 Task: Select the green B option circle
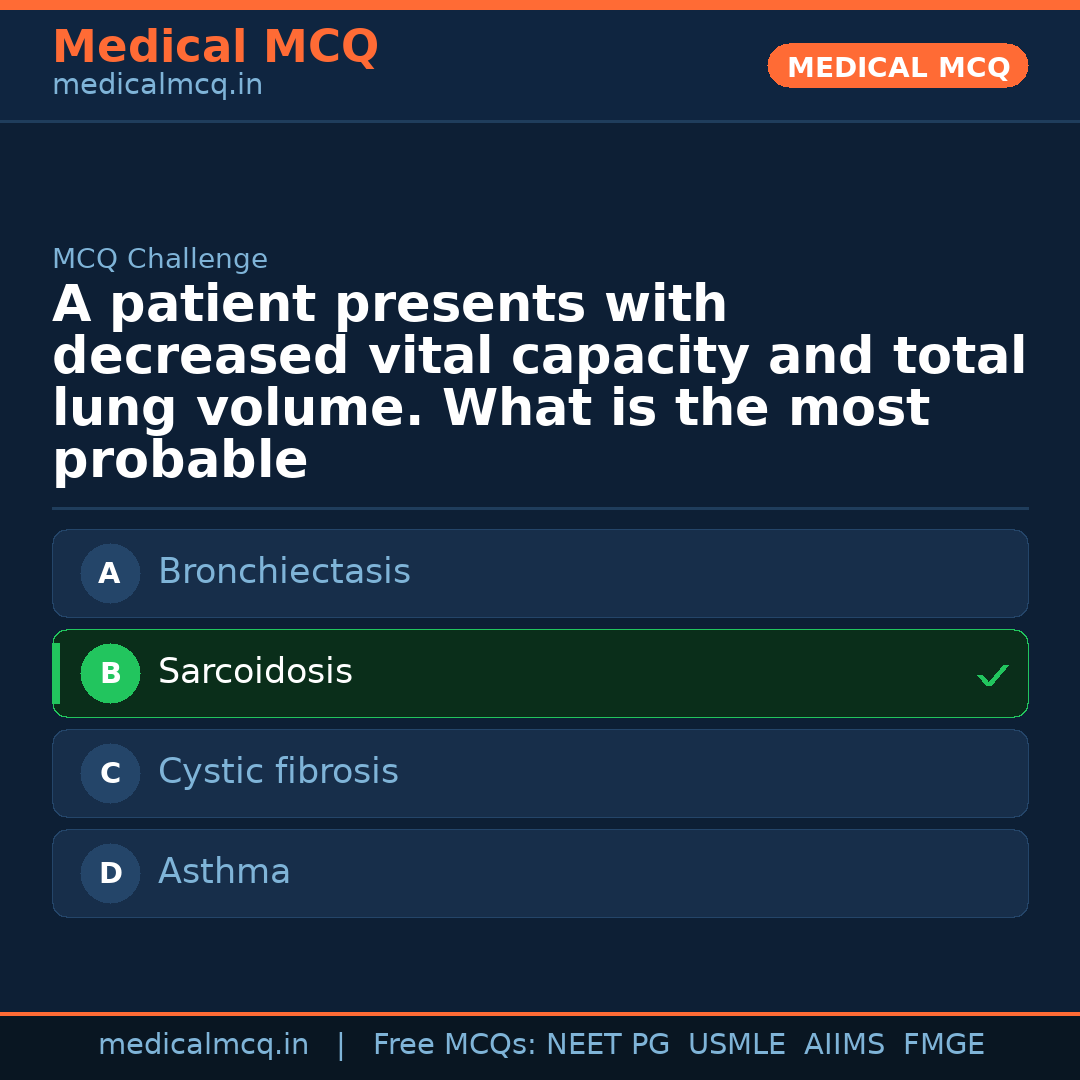pyautogui.click(x=110, y=674)
